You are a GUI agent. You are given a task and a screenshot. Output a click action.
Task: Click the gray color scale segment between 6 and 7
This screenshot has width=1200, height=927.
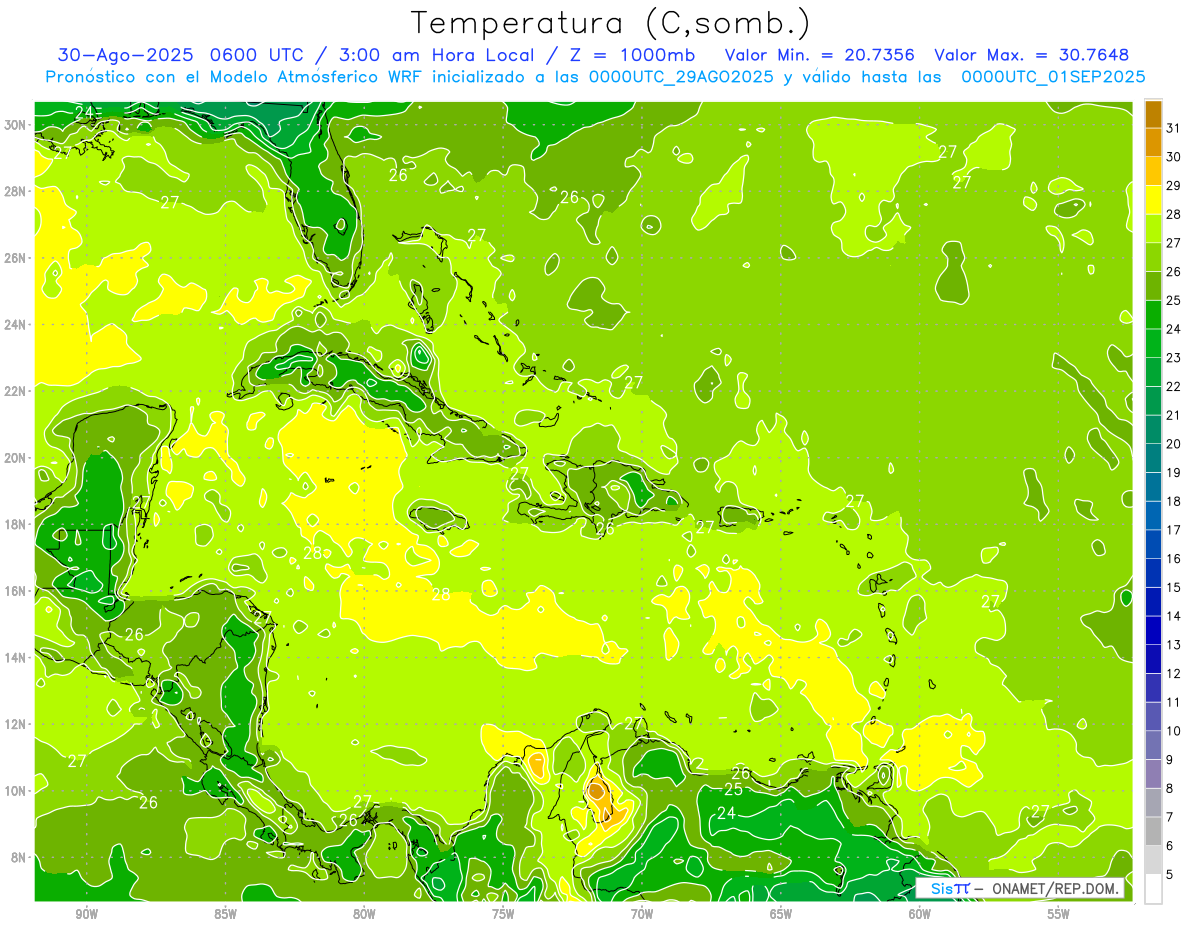pos(1153,831)
